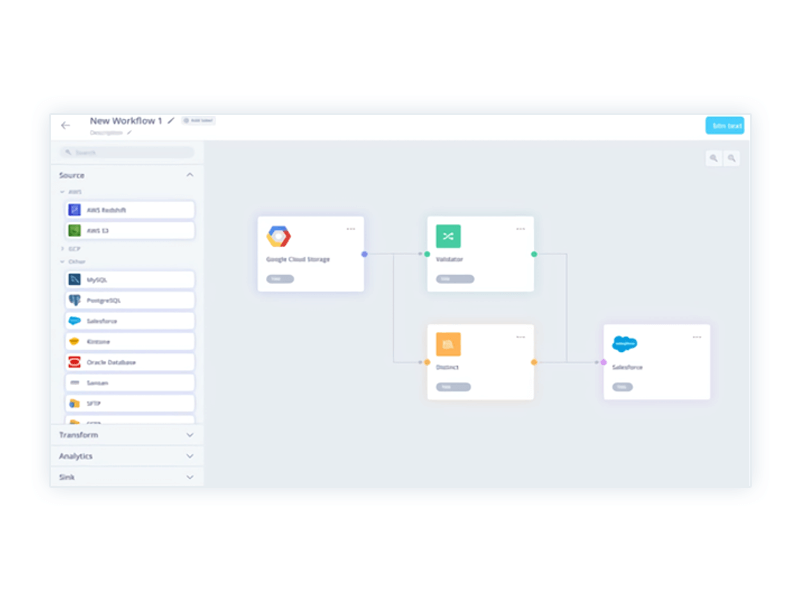This screenshot has width=800, height=600.
Task: Click Validator node green shuffle icon
Action: tap(448, 236)
